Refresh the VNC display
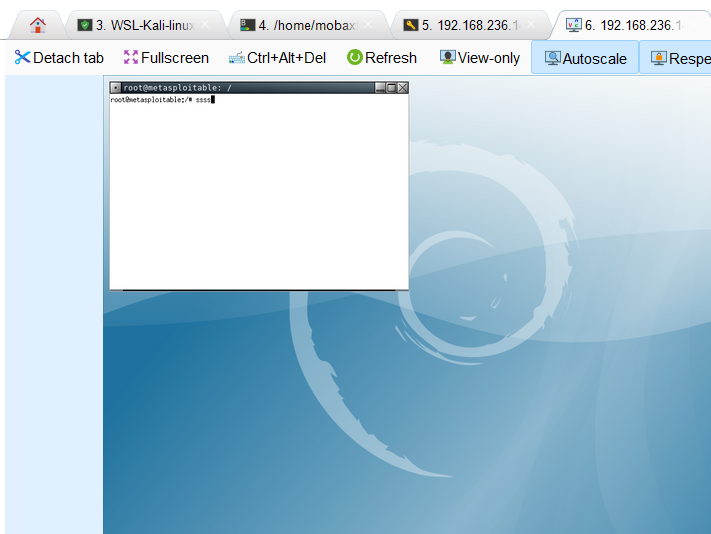Screen dimensions: 711x534 (382, 58)
